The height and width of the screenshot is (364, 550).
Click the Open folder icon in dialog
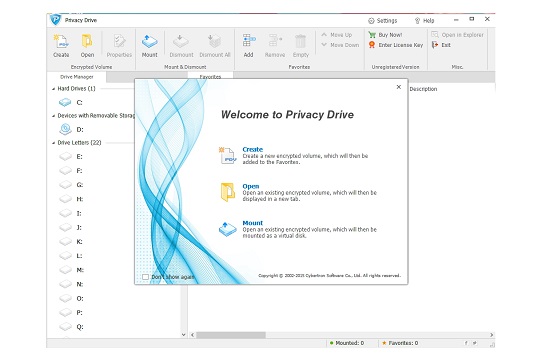228,192
